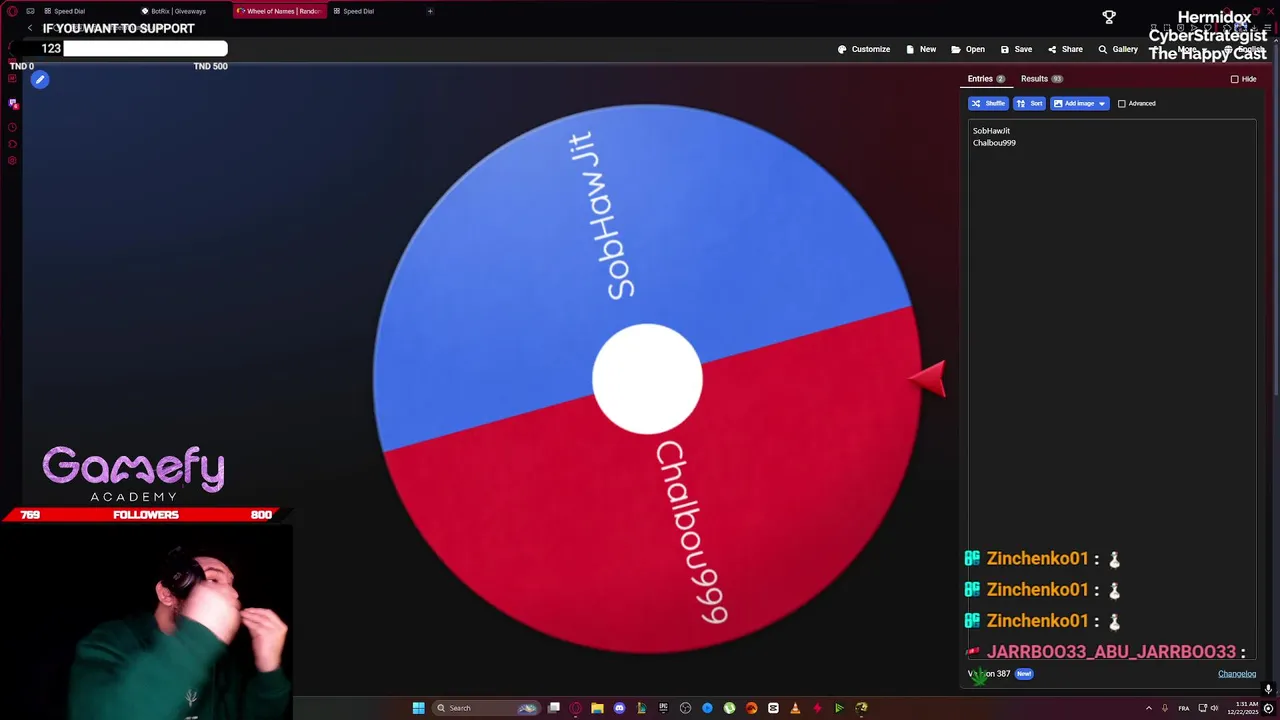
Task: Open Twitch from the Opera sidebar
Action: point(13,104)
